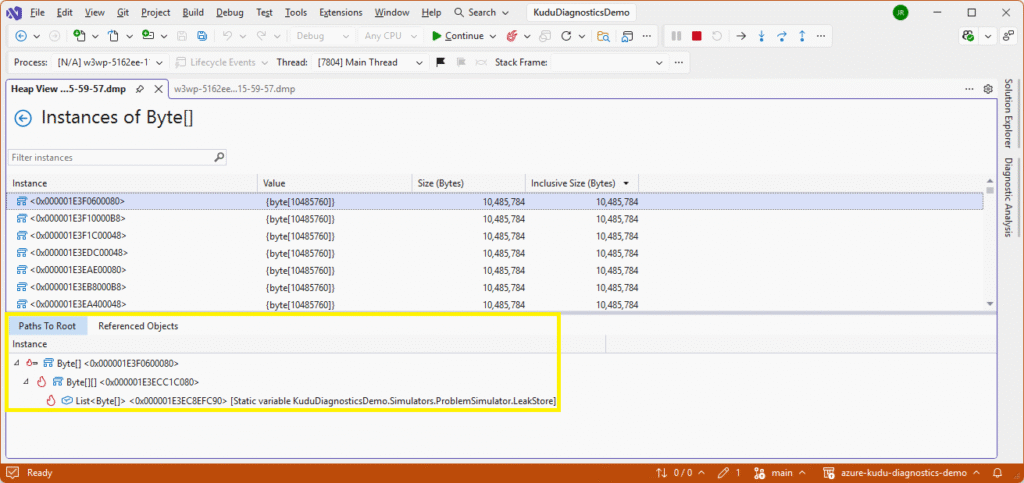
Task: Open the Continue button dropdown arrow
Action: point(492,36)
